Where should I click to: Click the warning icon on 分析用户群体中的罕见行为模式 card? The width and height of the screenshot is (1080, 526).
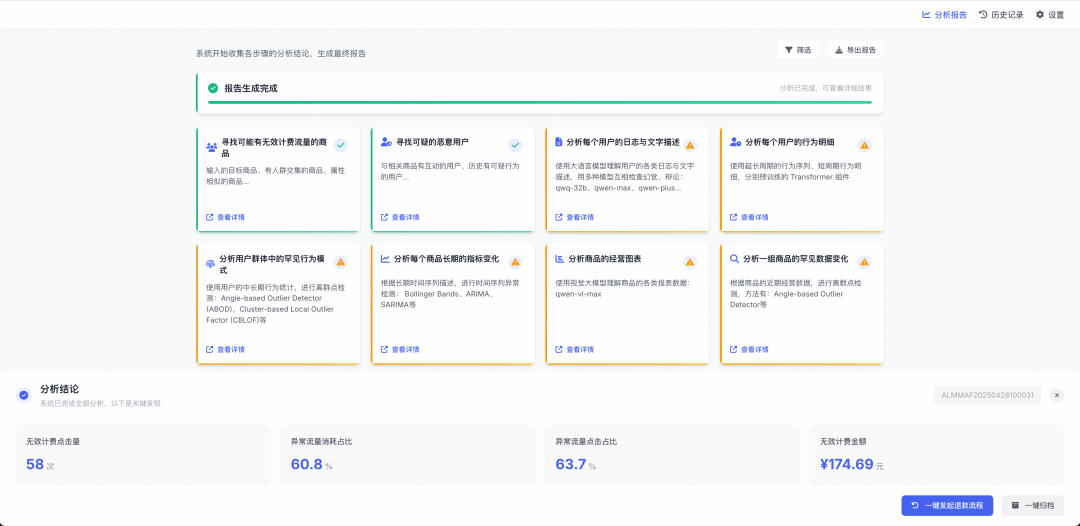[340, 262]
